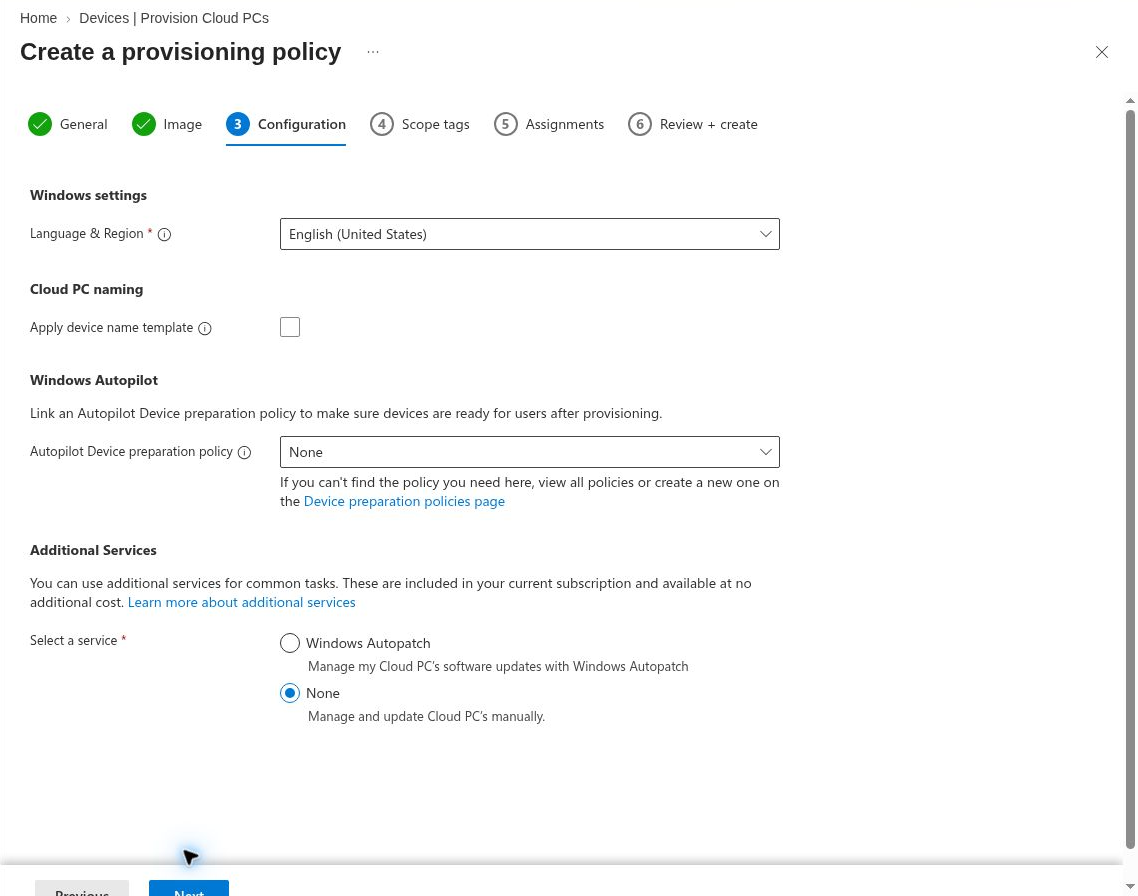Image resolution: width=1138 pixels, height=896 pixels.
Task: Click the Additional Services heading
Action: [x=93, y=550]
